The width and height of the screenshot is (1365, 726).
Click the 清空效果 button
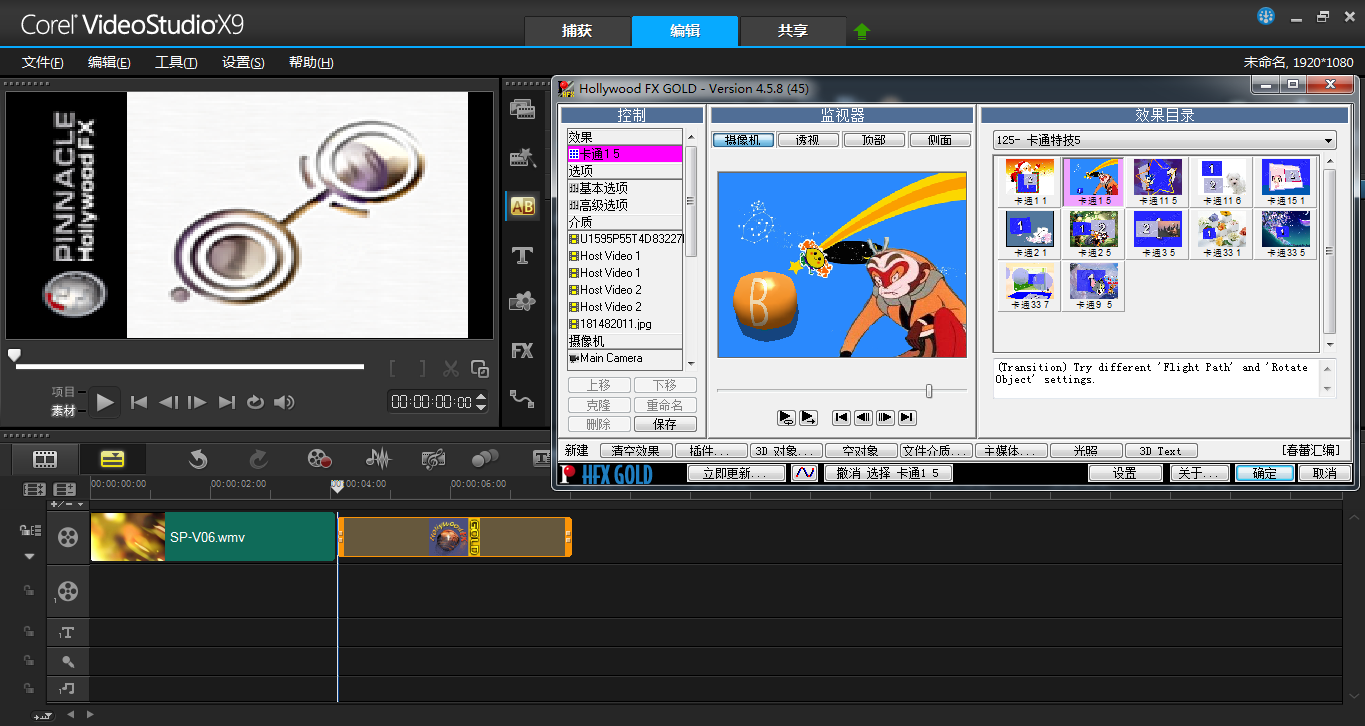click(x=635, y=451)
